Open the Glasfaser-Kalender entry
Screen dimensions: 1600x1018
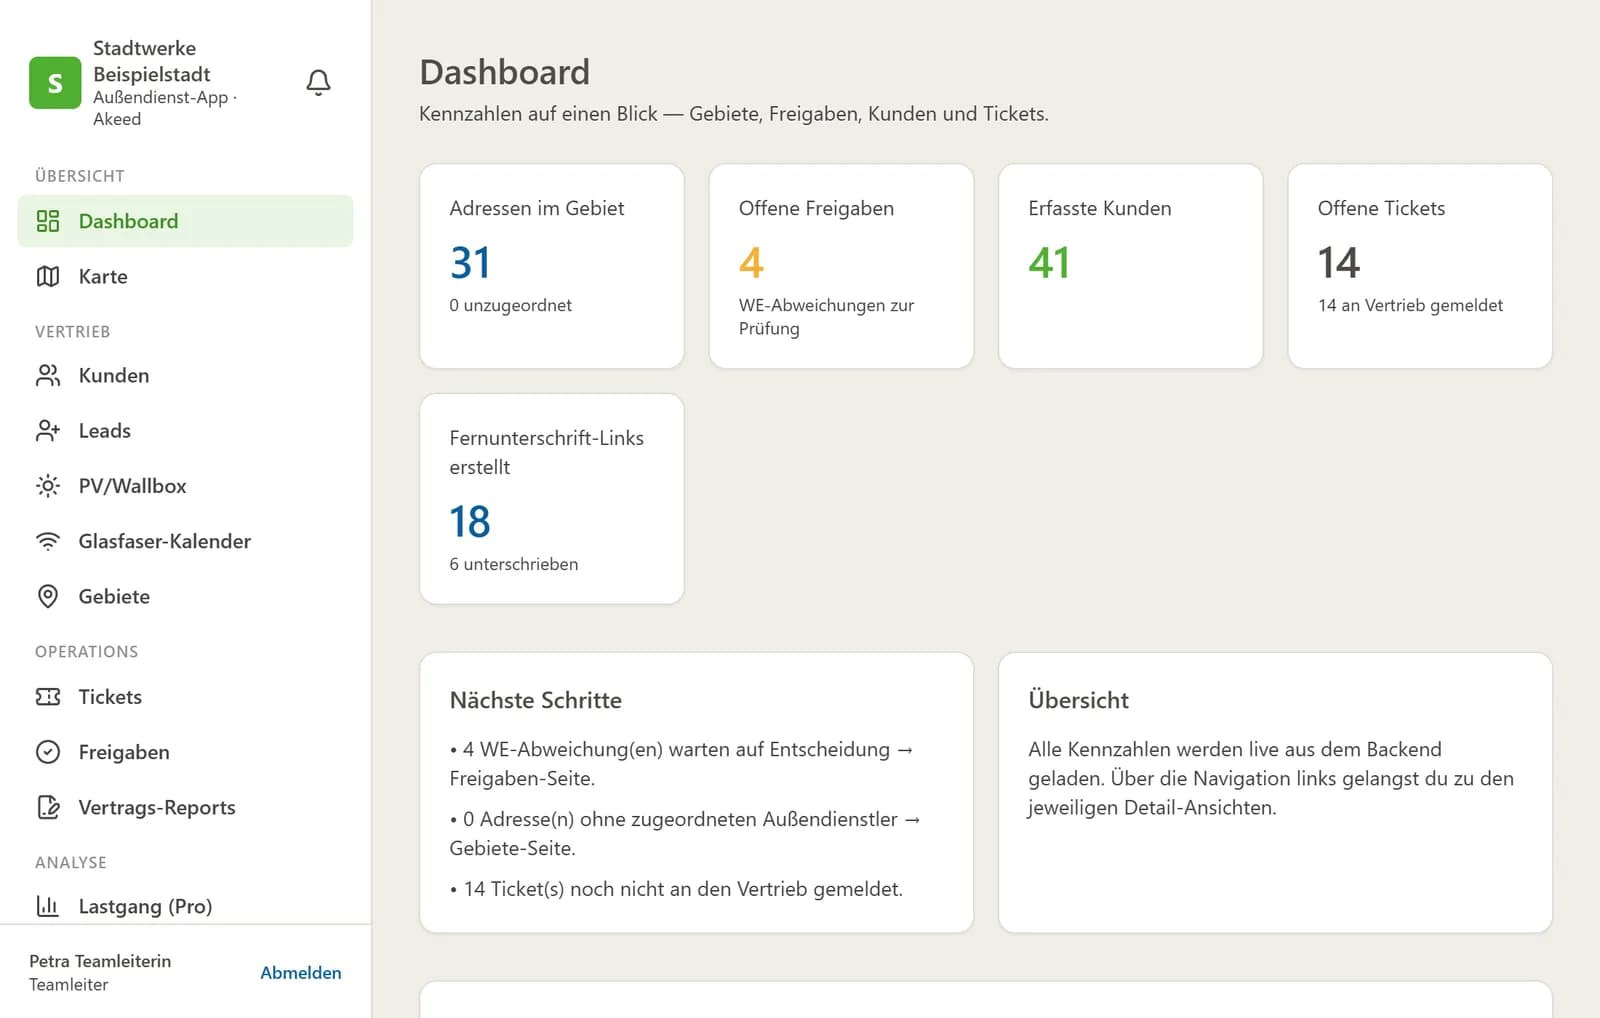coord(185,541)
